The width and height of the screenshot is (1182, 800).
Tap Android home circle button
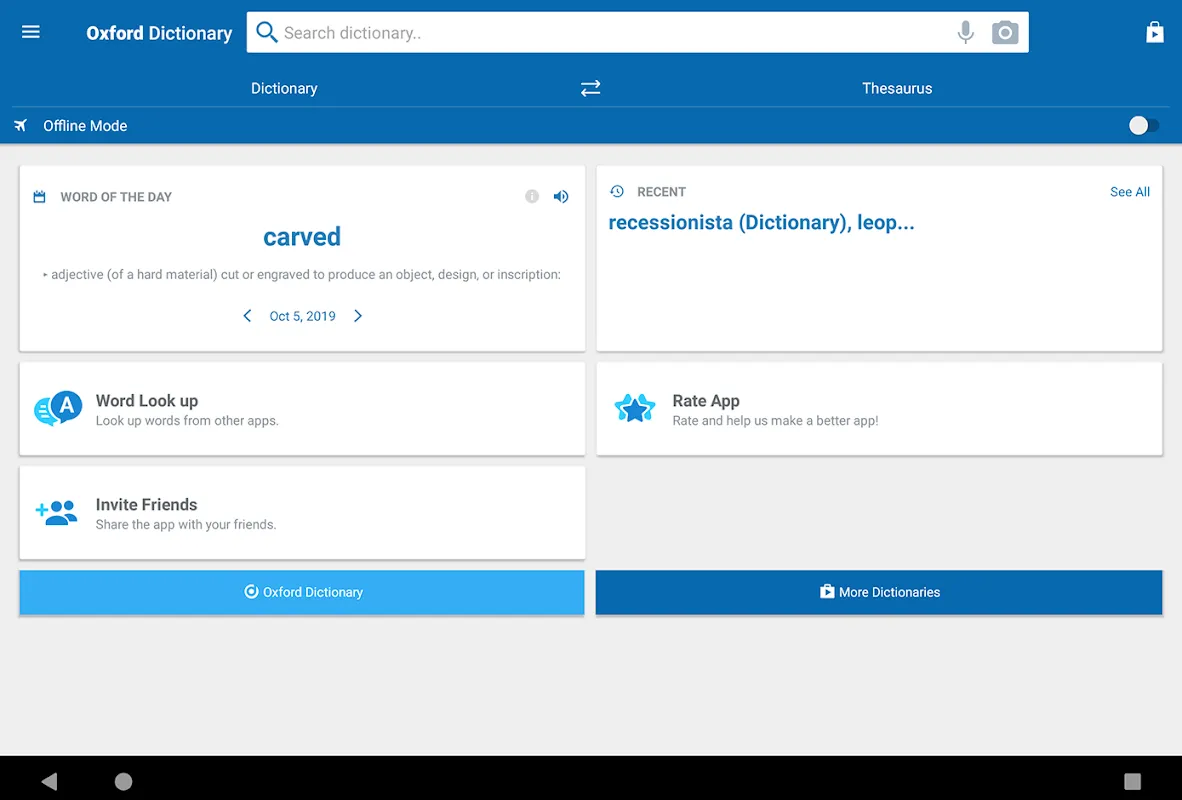tap(124, 781)
